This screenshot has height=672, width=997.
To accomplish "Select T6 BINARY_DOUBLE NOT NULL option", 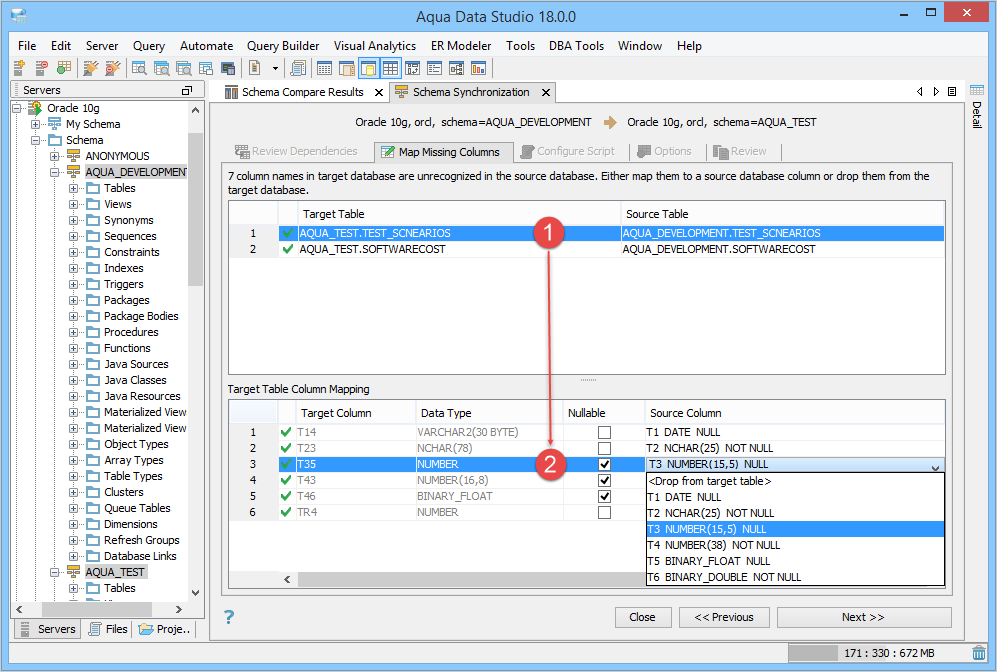I will 795,577.
